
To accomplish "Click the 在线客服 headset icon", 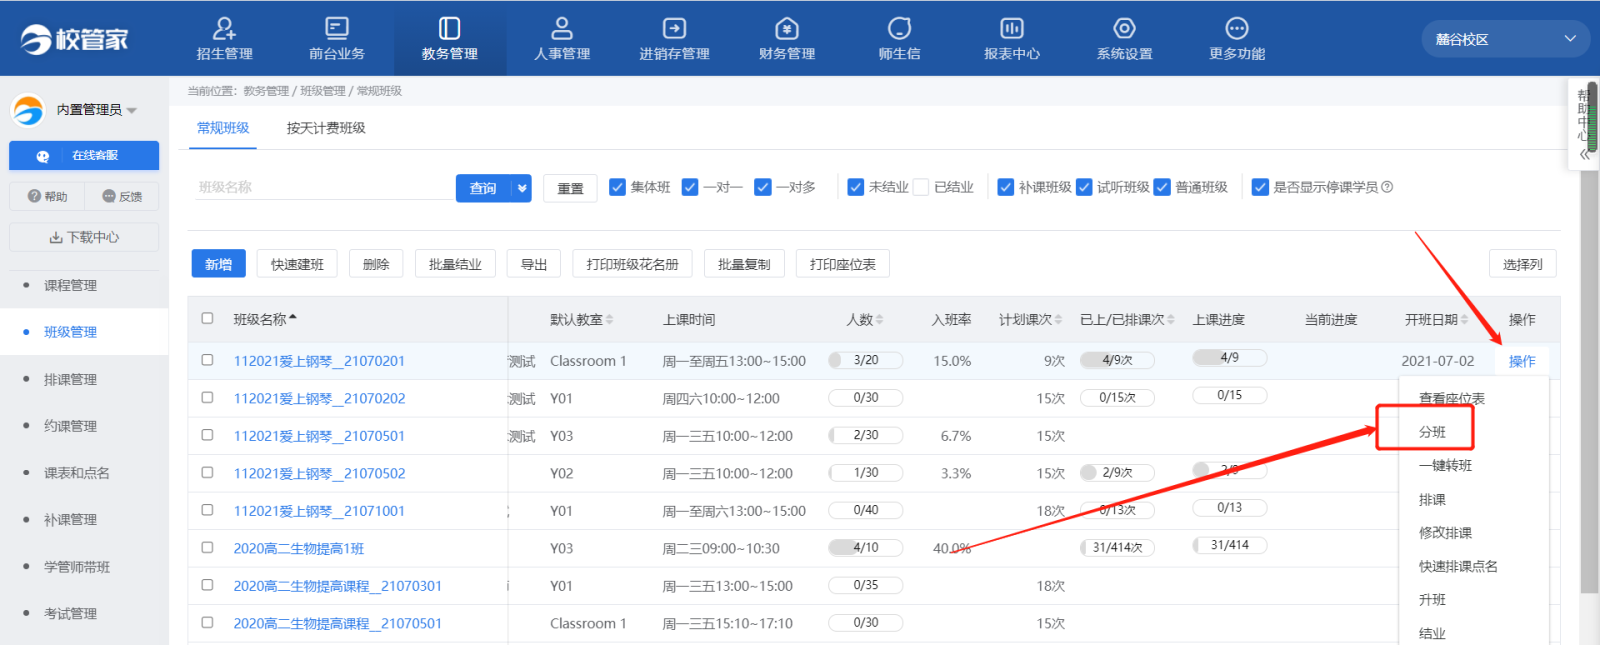I will pos(42,156).
